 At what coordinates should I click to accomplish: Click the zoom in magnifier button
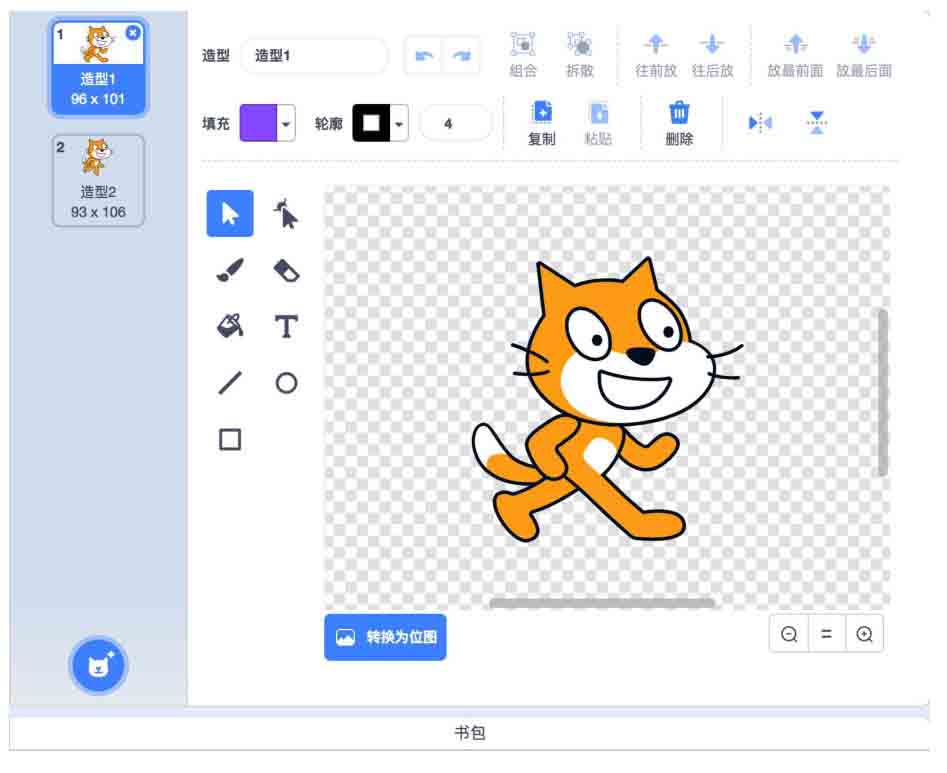click(864, 634)
